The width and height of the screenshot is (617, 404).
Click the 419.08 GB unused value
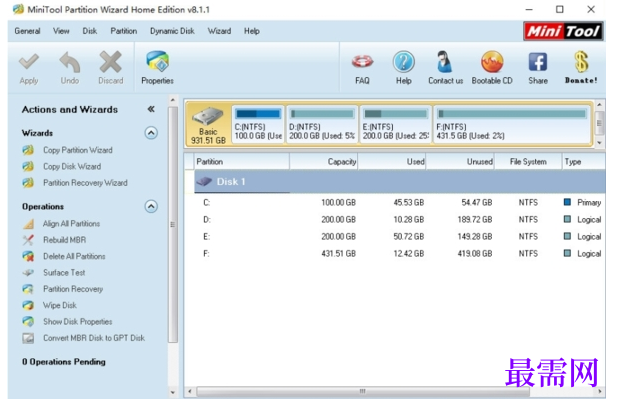pos(475,254)
